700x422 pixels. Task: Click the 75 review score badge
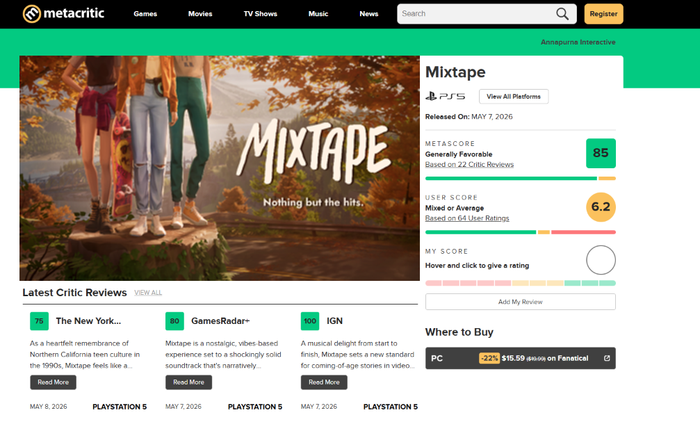pos(39,321)
